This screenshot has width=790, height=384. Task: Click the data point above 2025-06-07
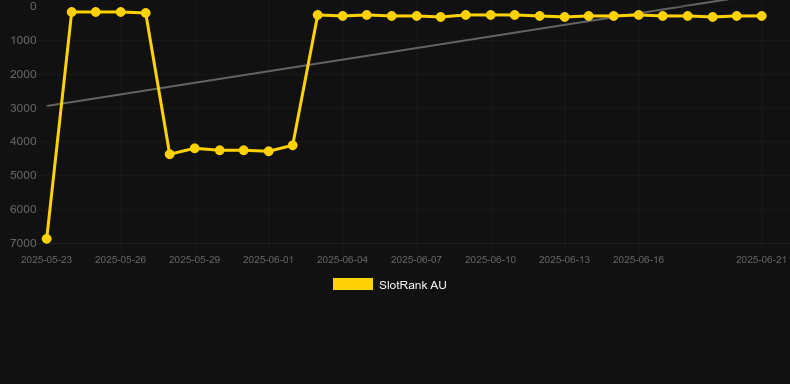pos(417,16)
